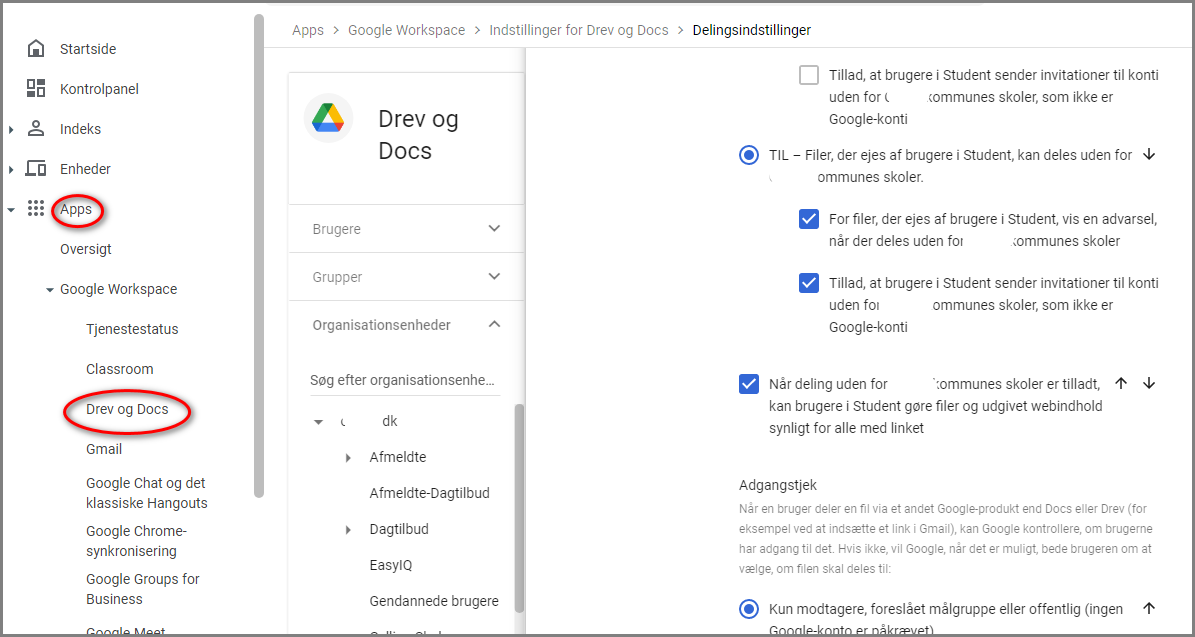Screen dimensions: 1195x637
Task: Uncheck 'vis en advarsel' warning checkbox
Action: (x=809, y=219)
